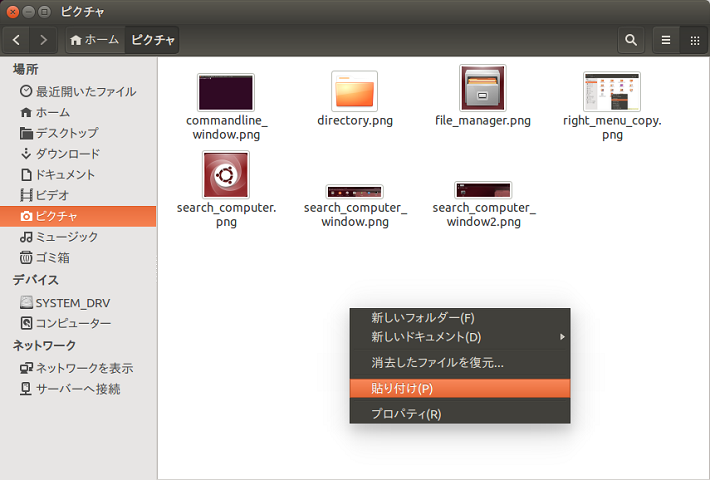This screenshot has height=480, width=710.
Task: Switch to list view button
Action: click(x=666, y=40)
